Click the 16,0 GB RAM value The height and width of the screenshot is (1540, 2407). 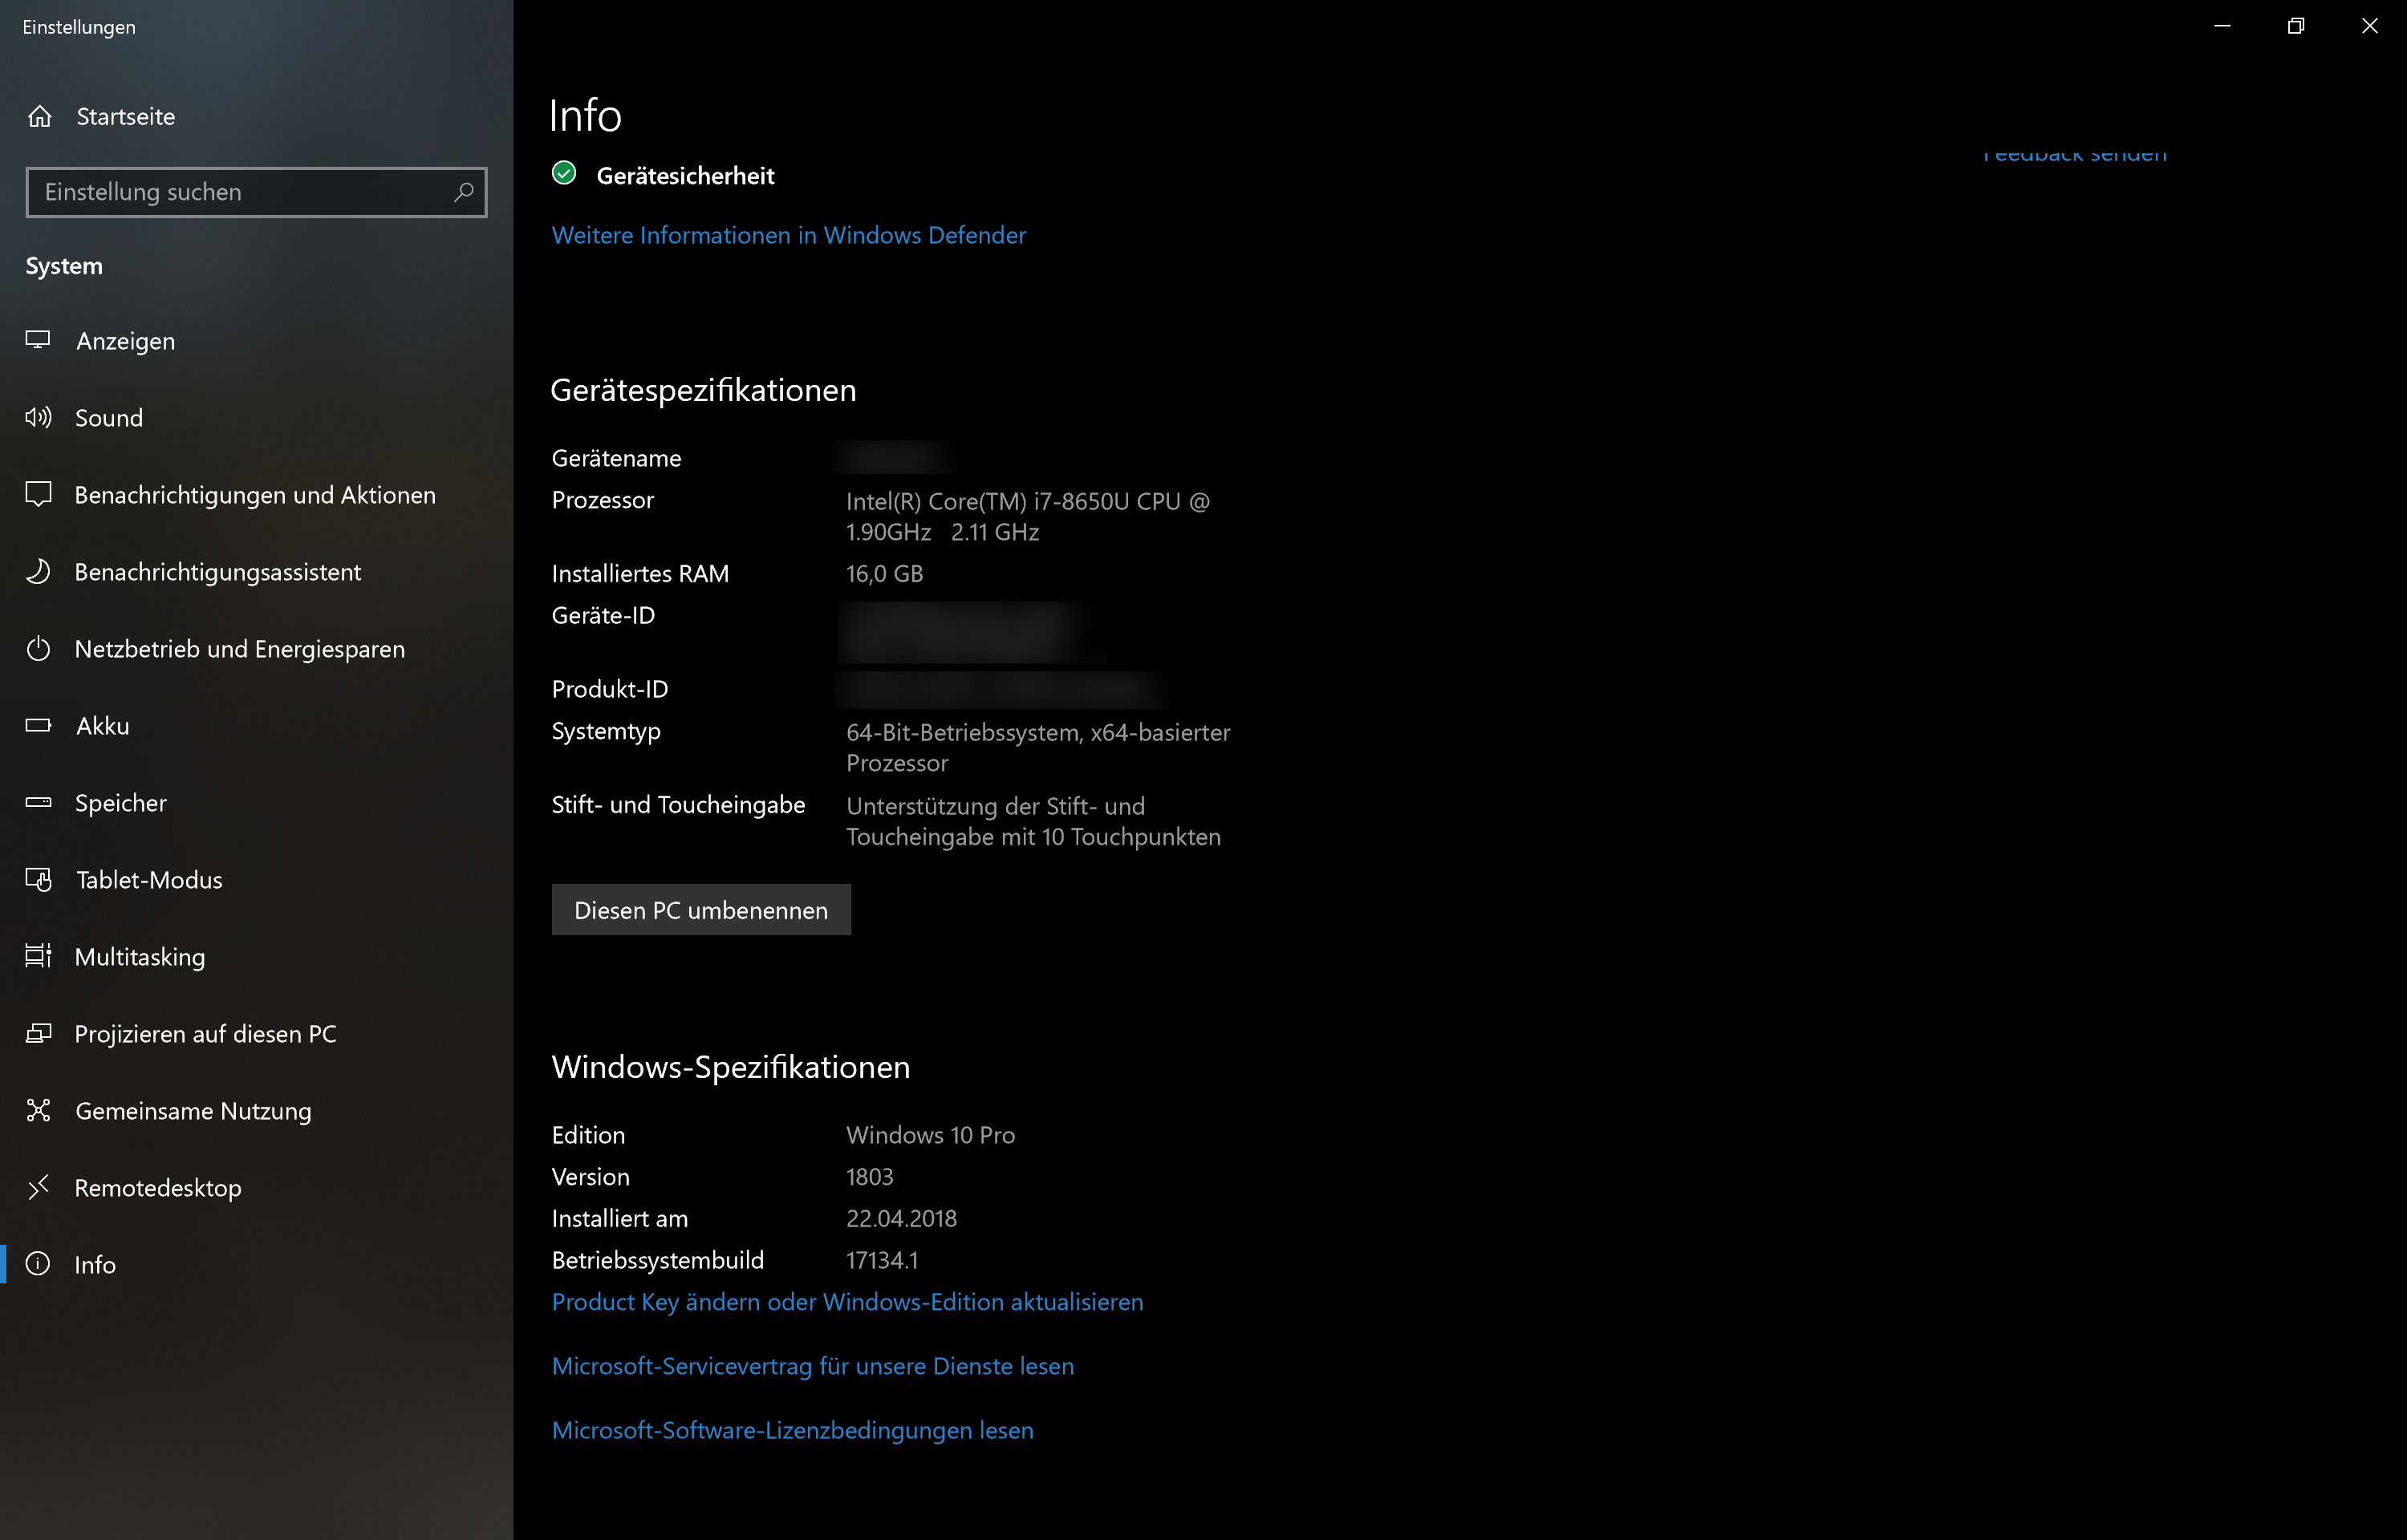pyautogui.click(x=884, y=574)
